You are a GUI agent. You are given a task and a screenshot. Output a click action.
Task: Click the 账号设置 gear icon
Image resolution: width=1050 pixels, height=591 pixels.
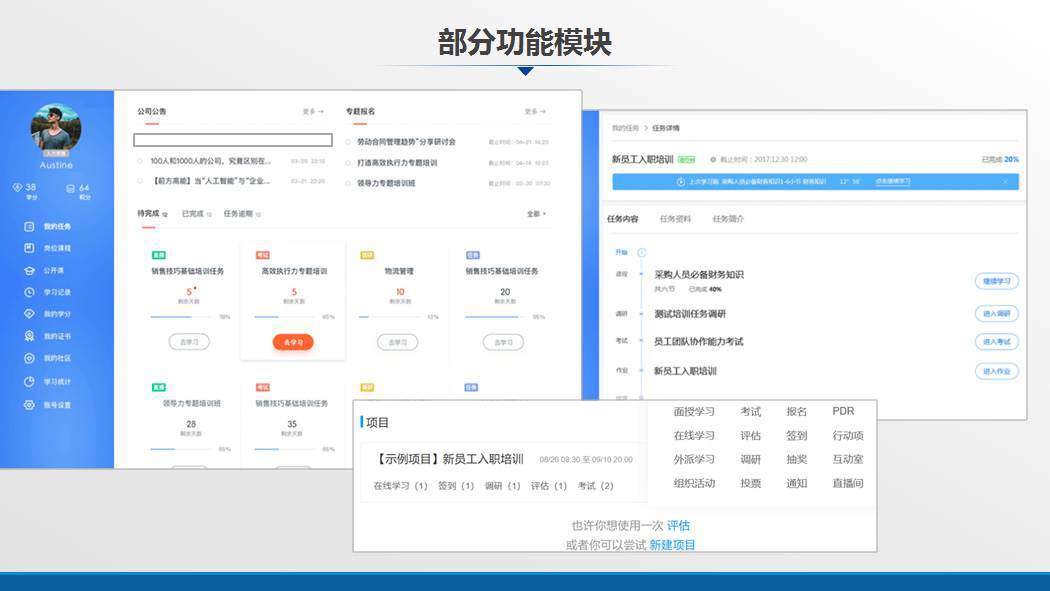[x=29, y=405]
